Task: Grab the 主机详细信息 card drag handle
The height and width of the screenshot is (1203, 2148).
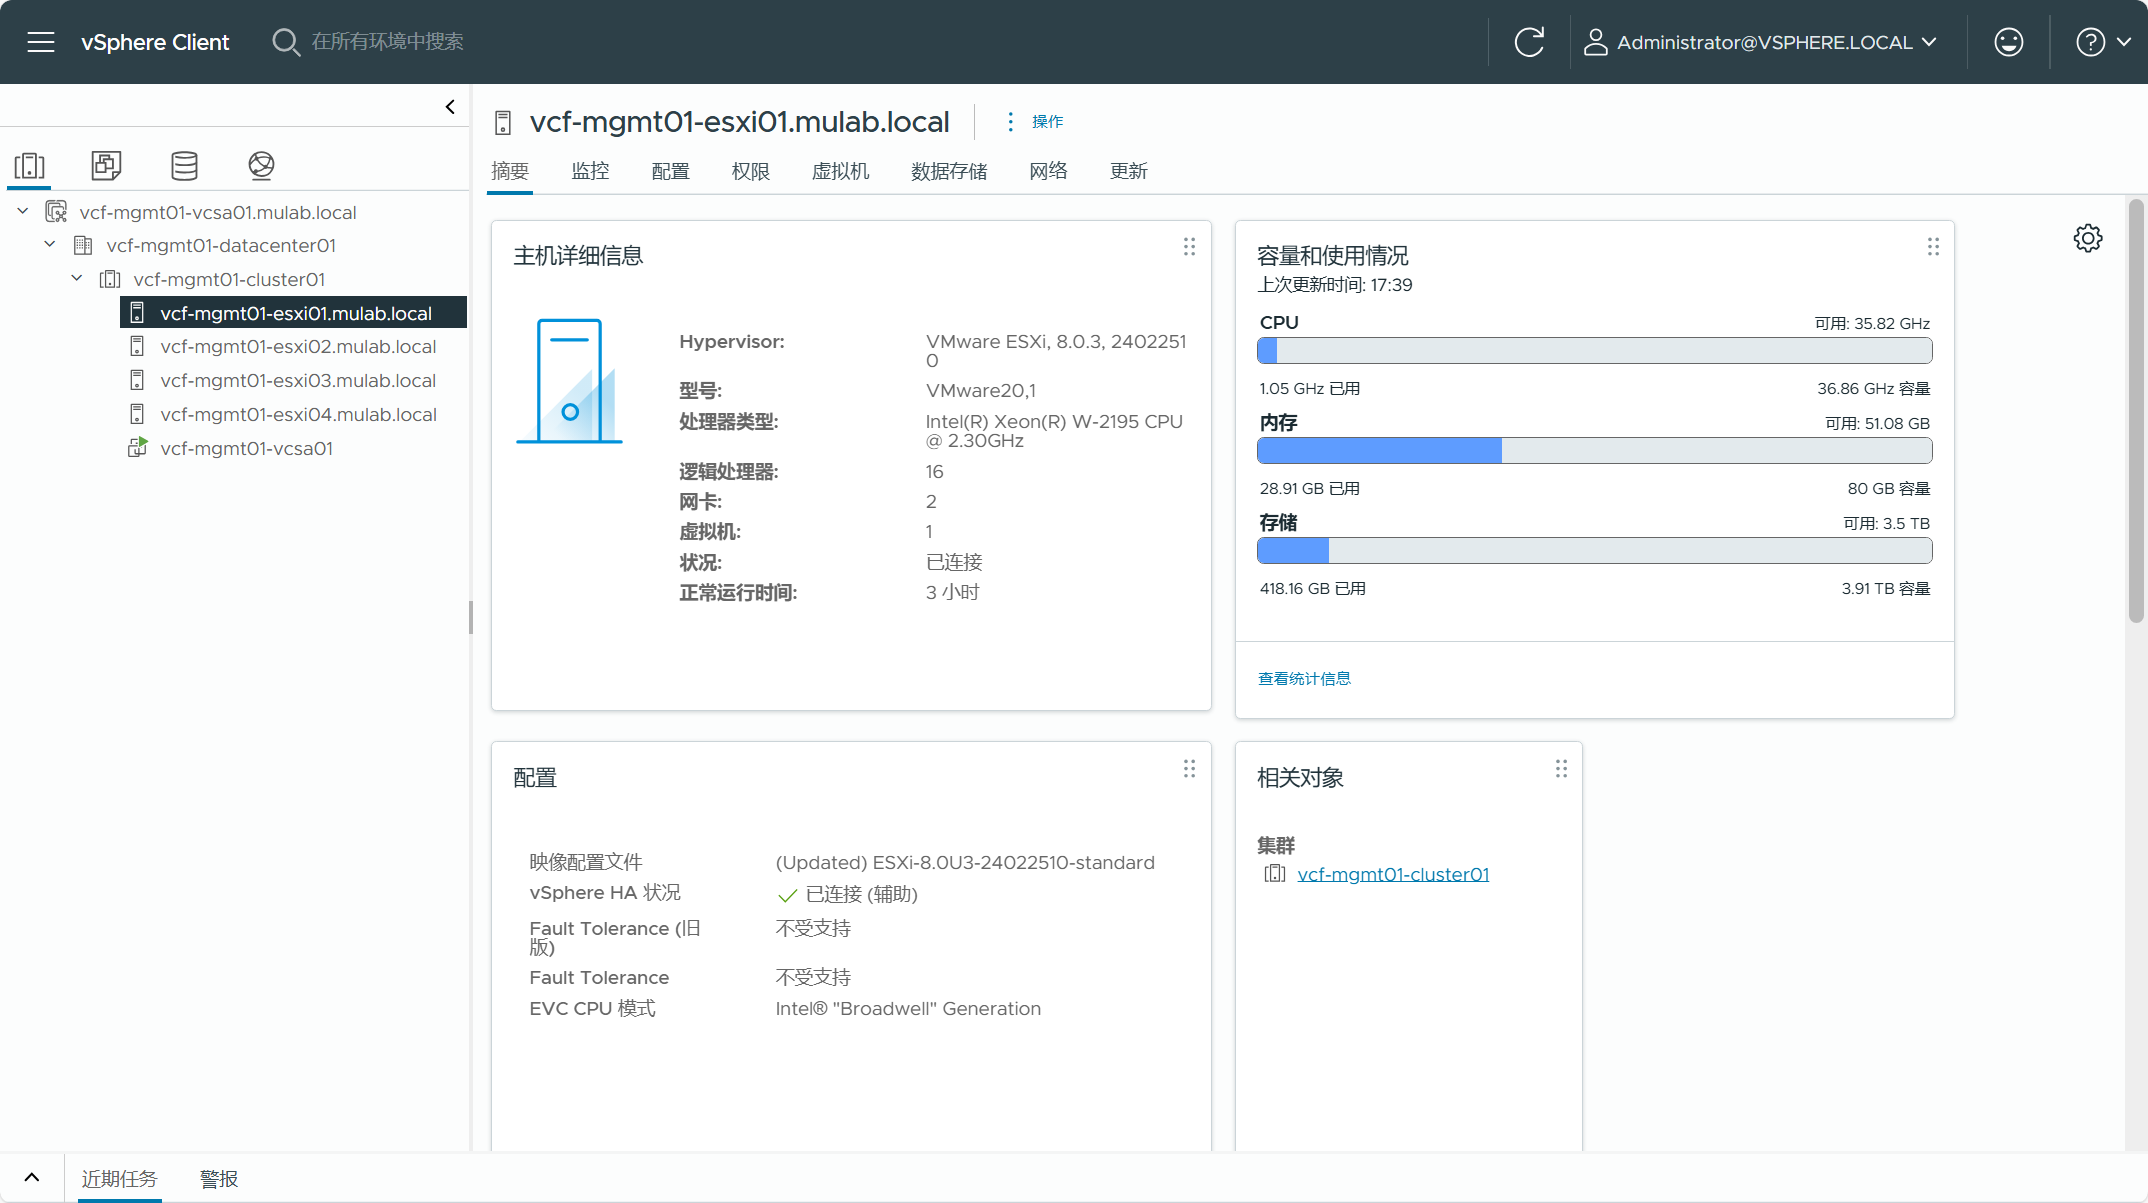Action: (1189, 247)
